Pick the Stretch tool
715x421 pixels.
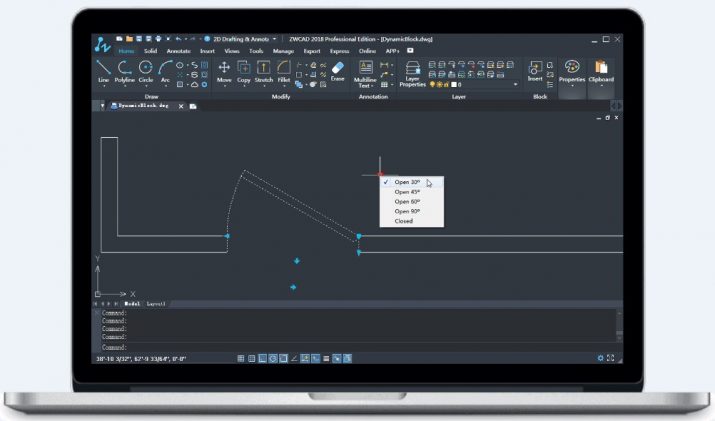coord(264,70)
